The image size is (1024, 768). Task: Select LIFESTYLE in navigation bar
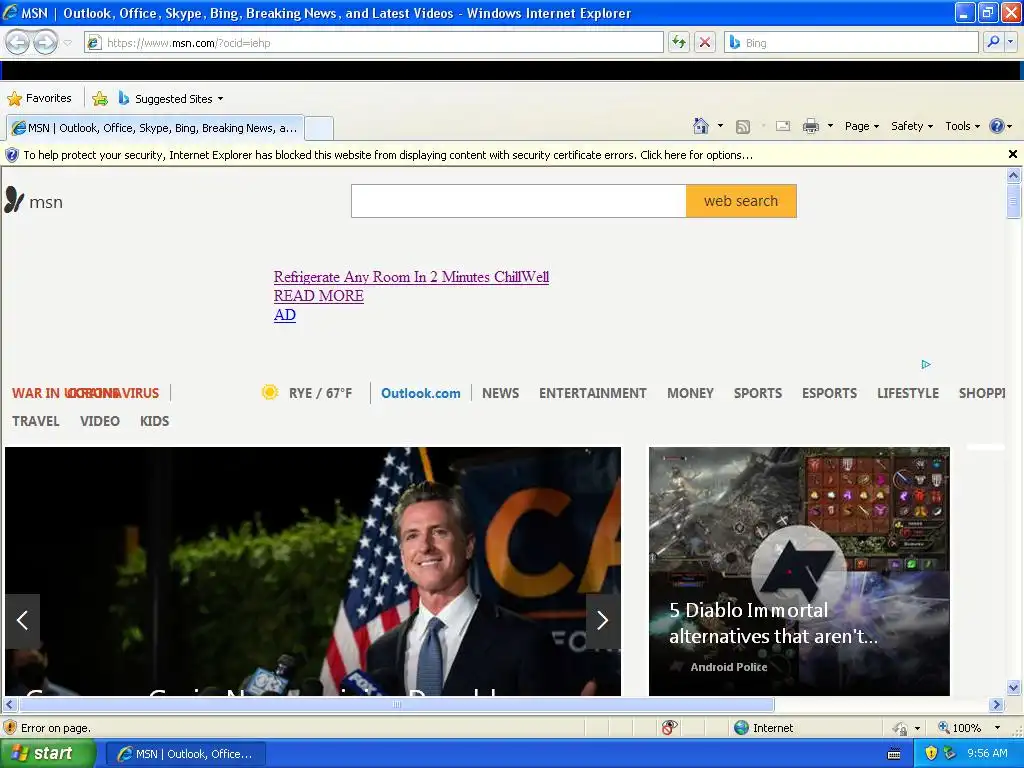908,393
